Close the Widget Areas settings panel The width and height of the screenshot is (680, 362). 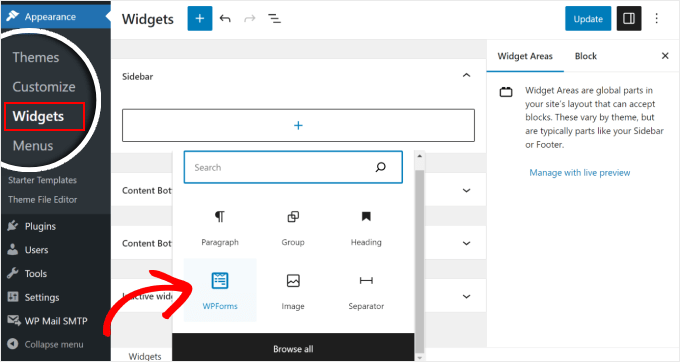(x=665, y=56)
